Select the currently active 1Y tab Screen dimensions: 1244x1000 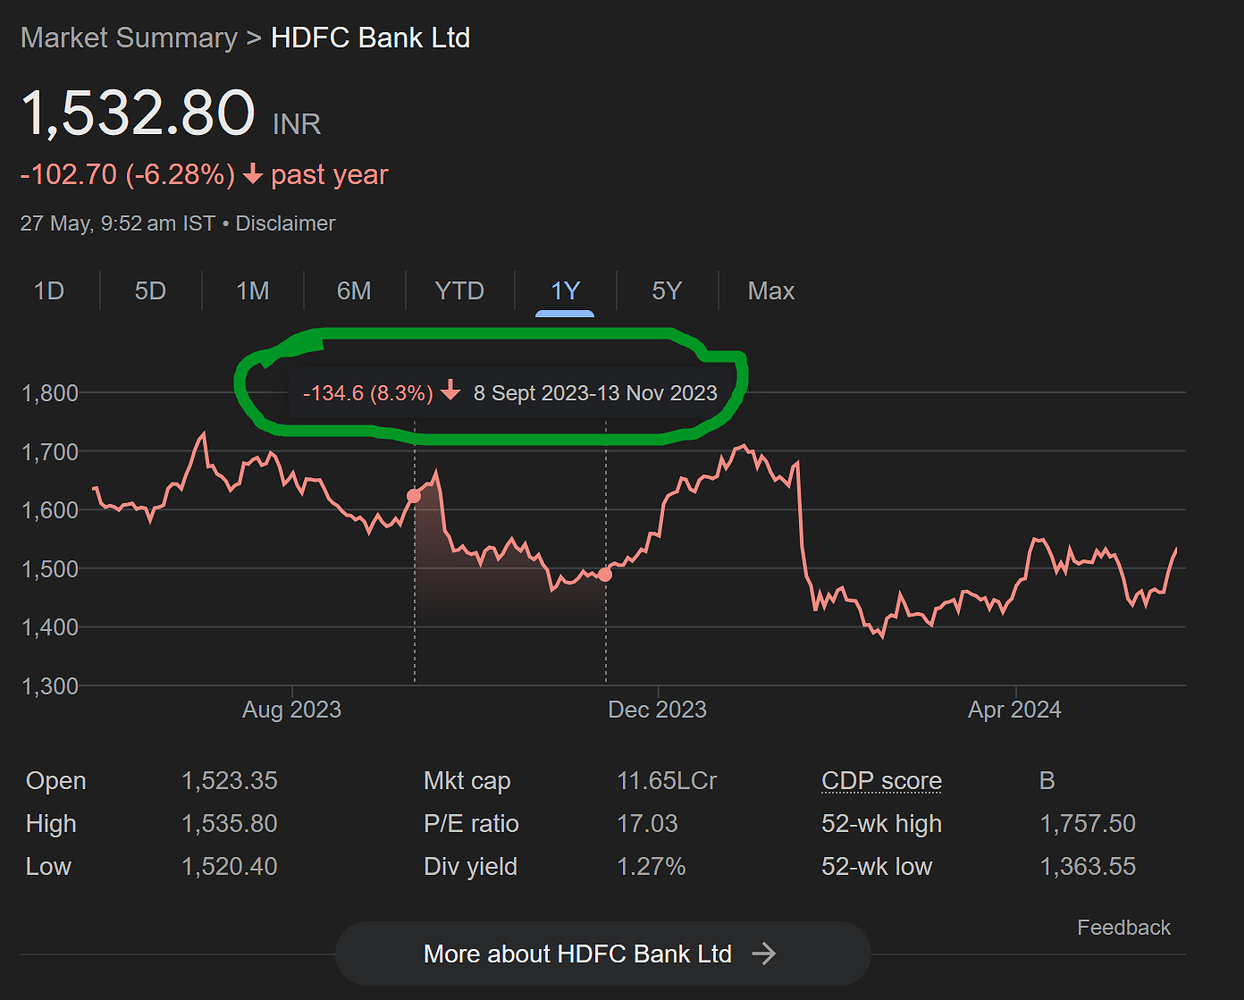point(565,291)
